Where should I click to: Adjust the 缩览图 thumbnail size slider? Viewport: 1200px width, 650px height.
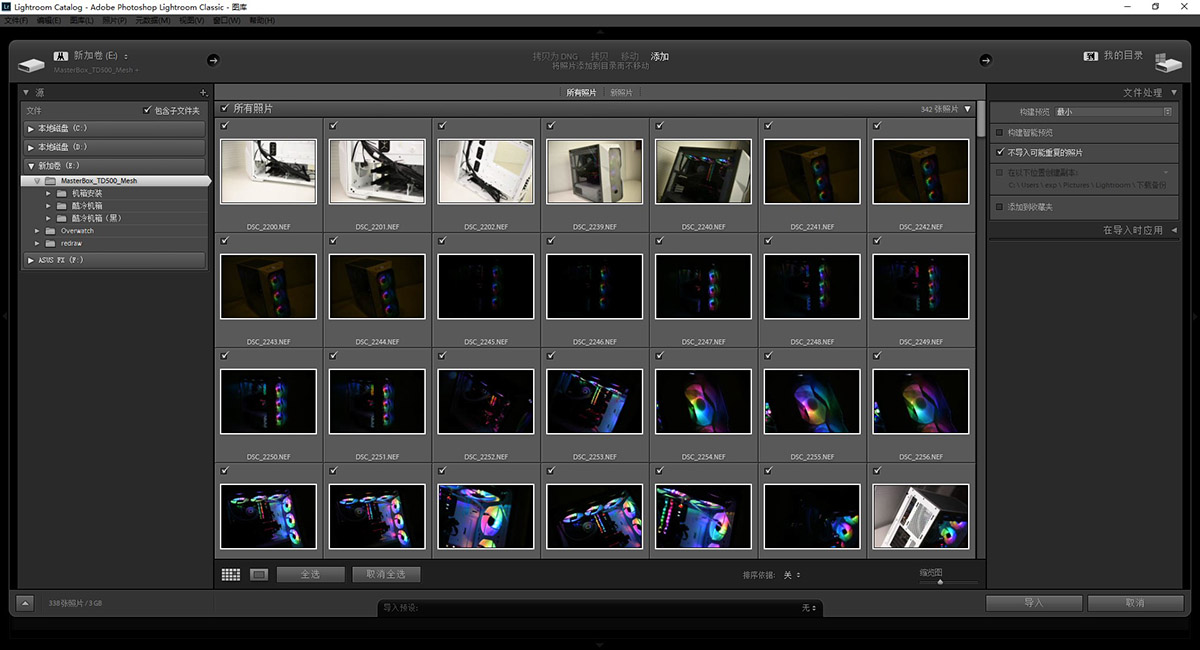pyautogui.click(x=939, y=582)
